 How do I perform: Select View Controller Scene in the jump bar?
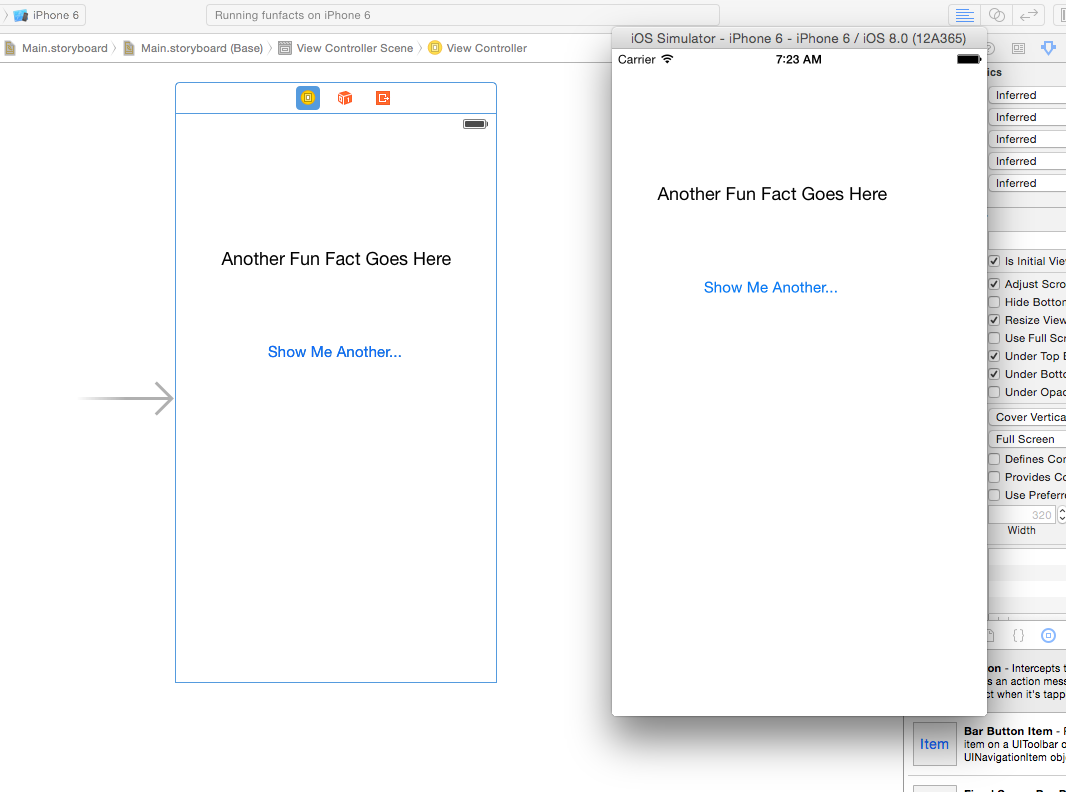point(354,48)
